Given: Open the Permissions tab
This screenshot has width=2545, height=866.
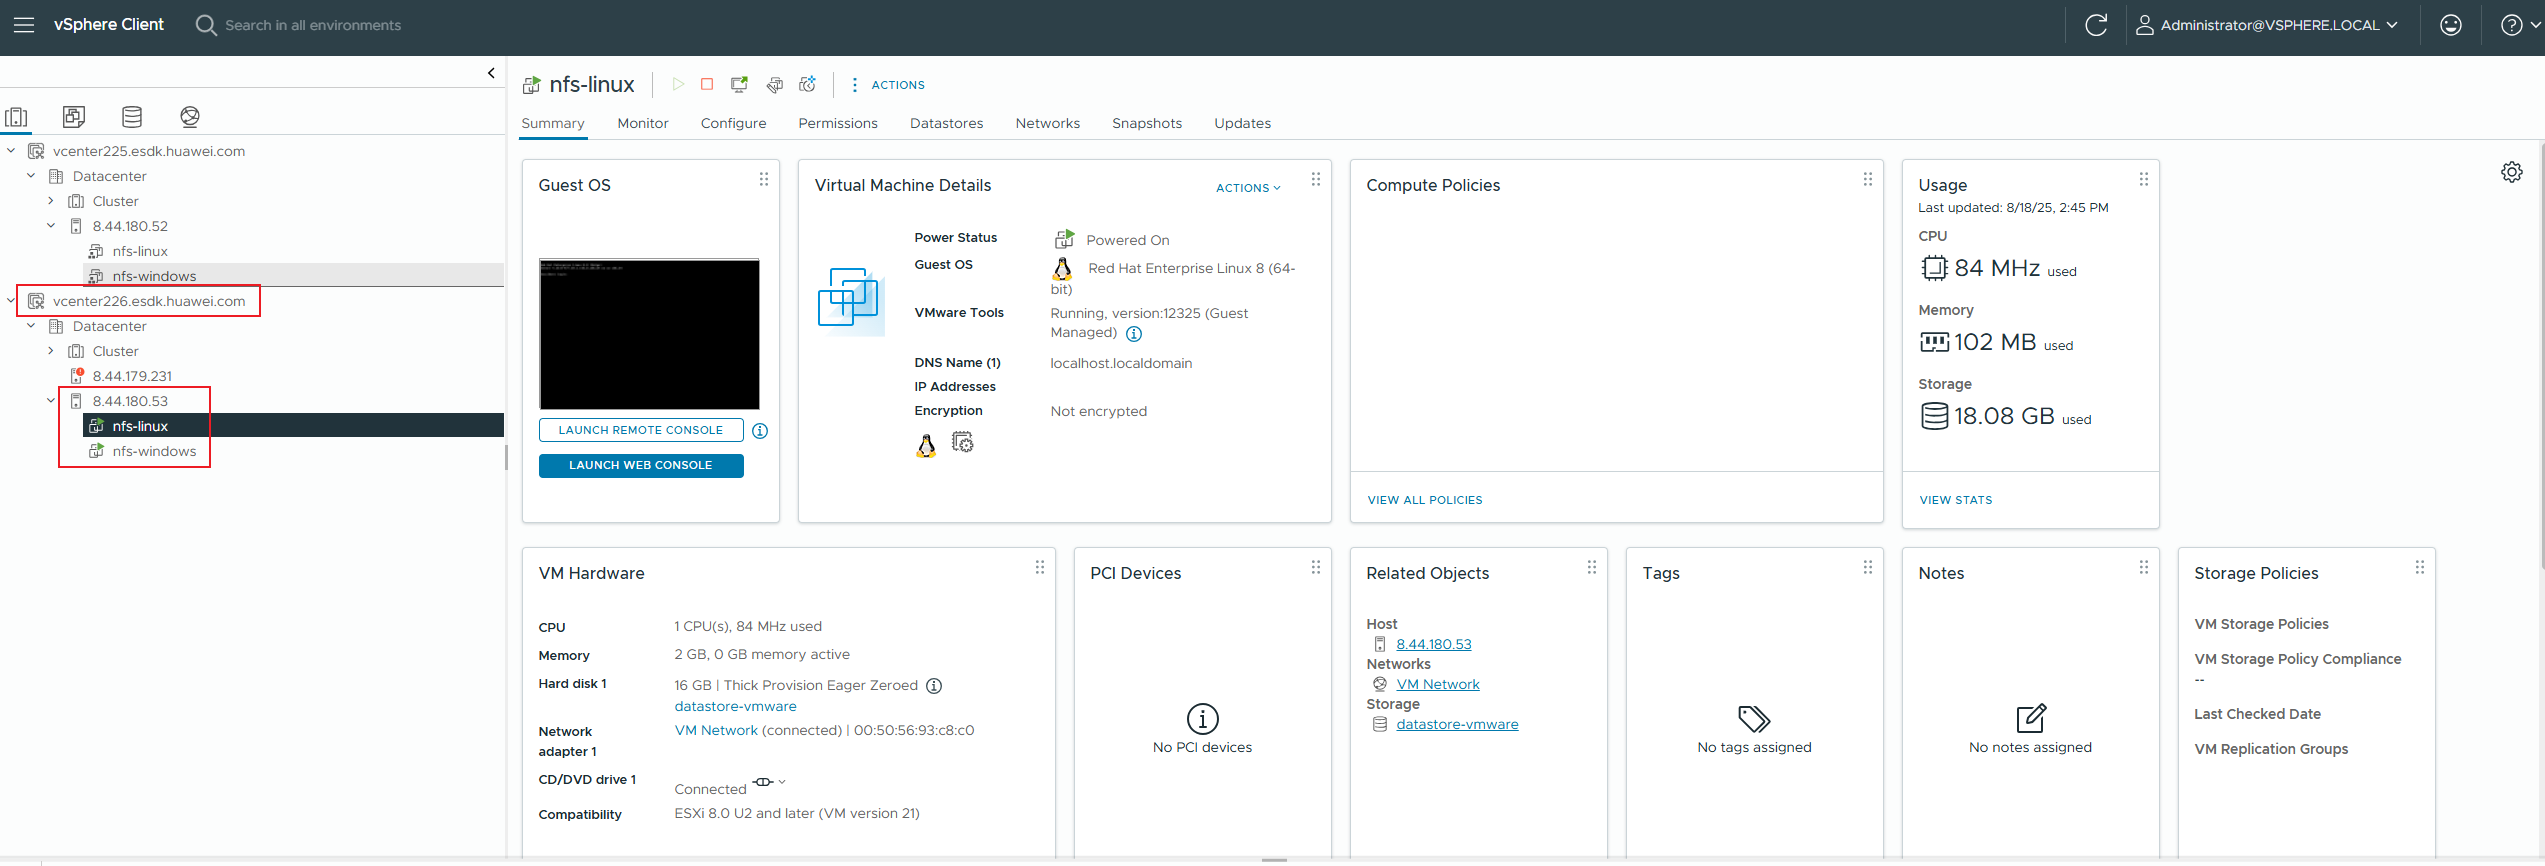Looking at the screenshot, I should point(838,123).
